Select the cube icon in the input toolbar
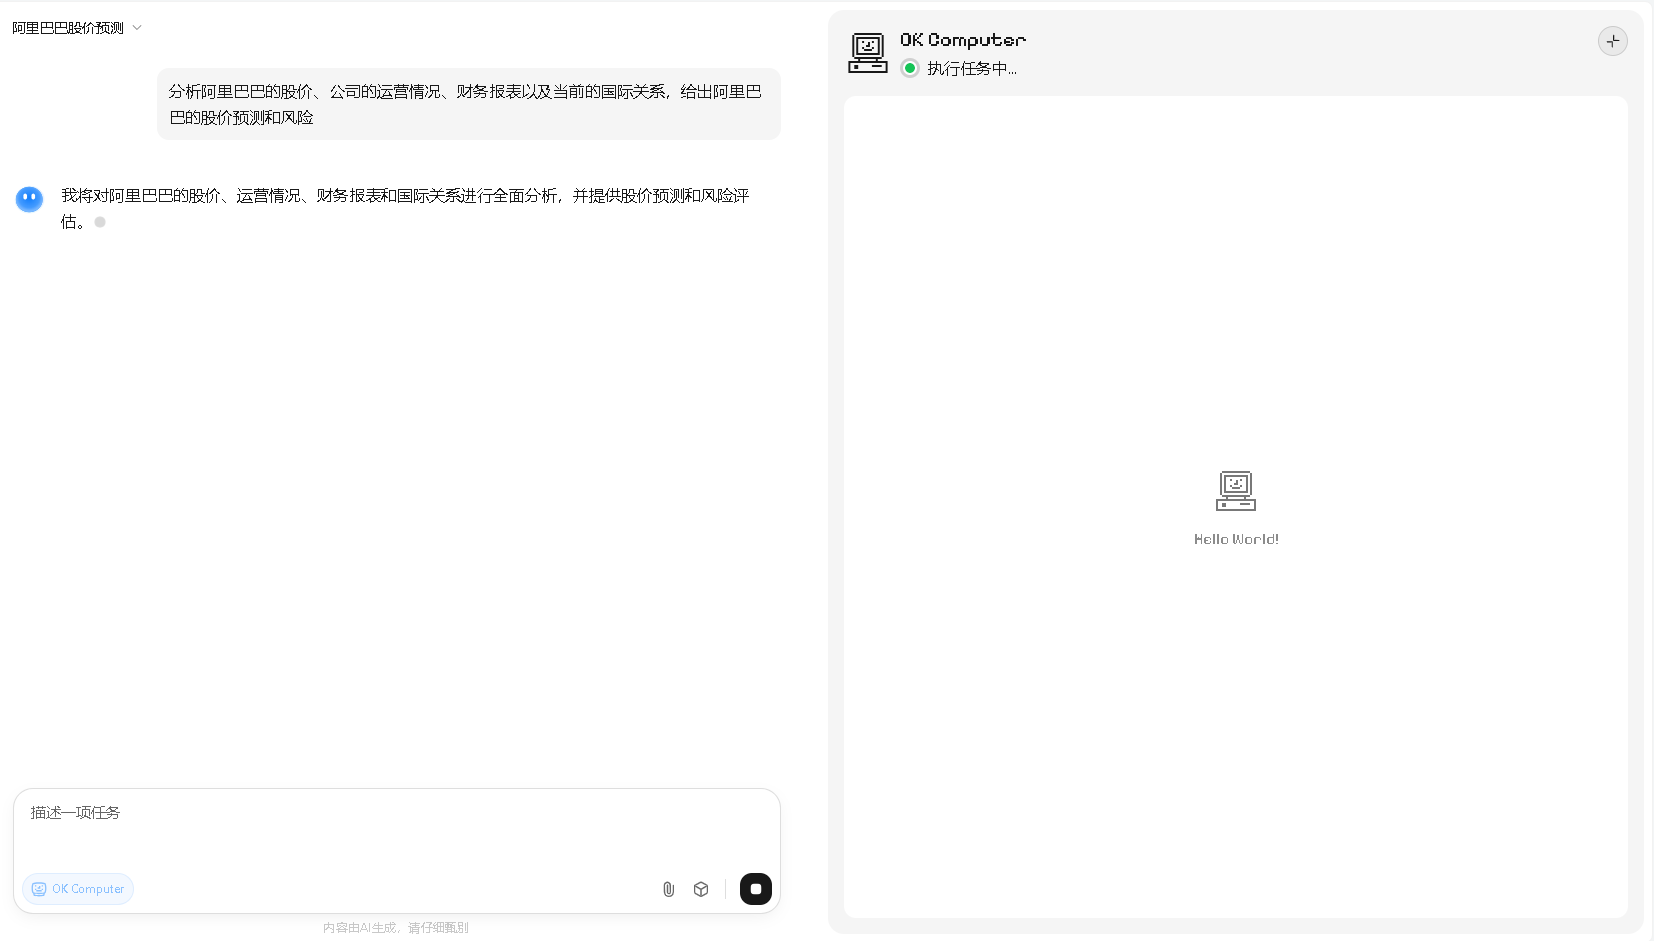Viewport: 1654px width, 941px height. click(700, 889)
